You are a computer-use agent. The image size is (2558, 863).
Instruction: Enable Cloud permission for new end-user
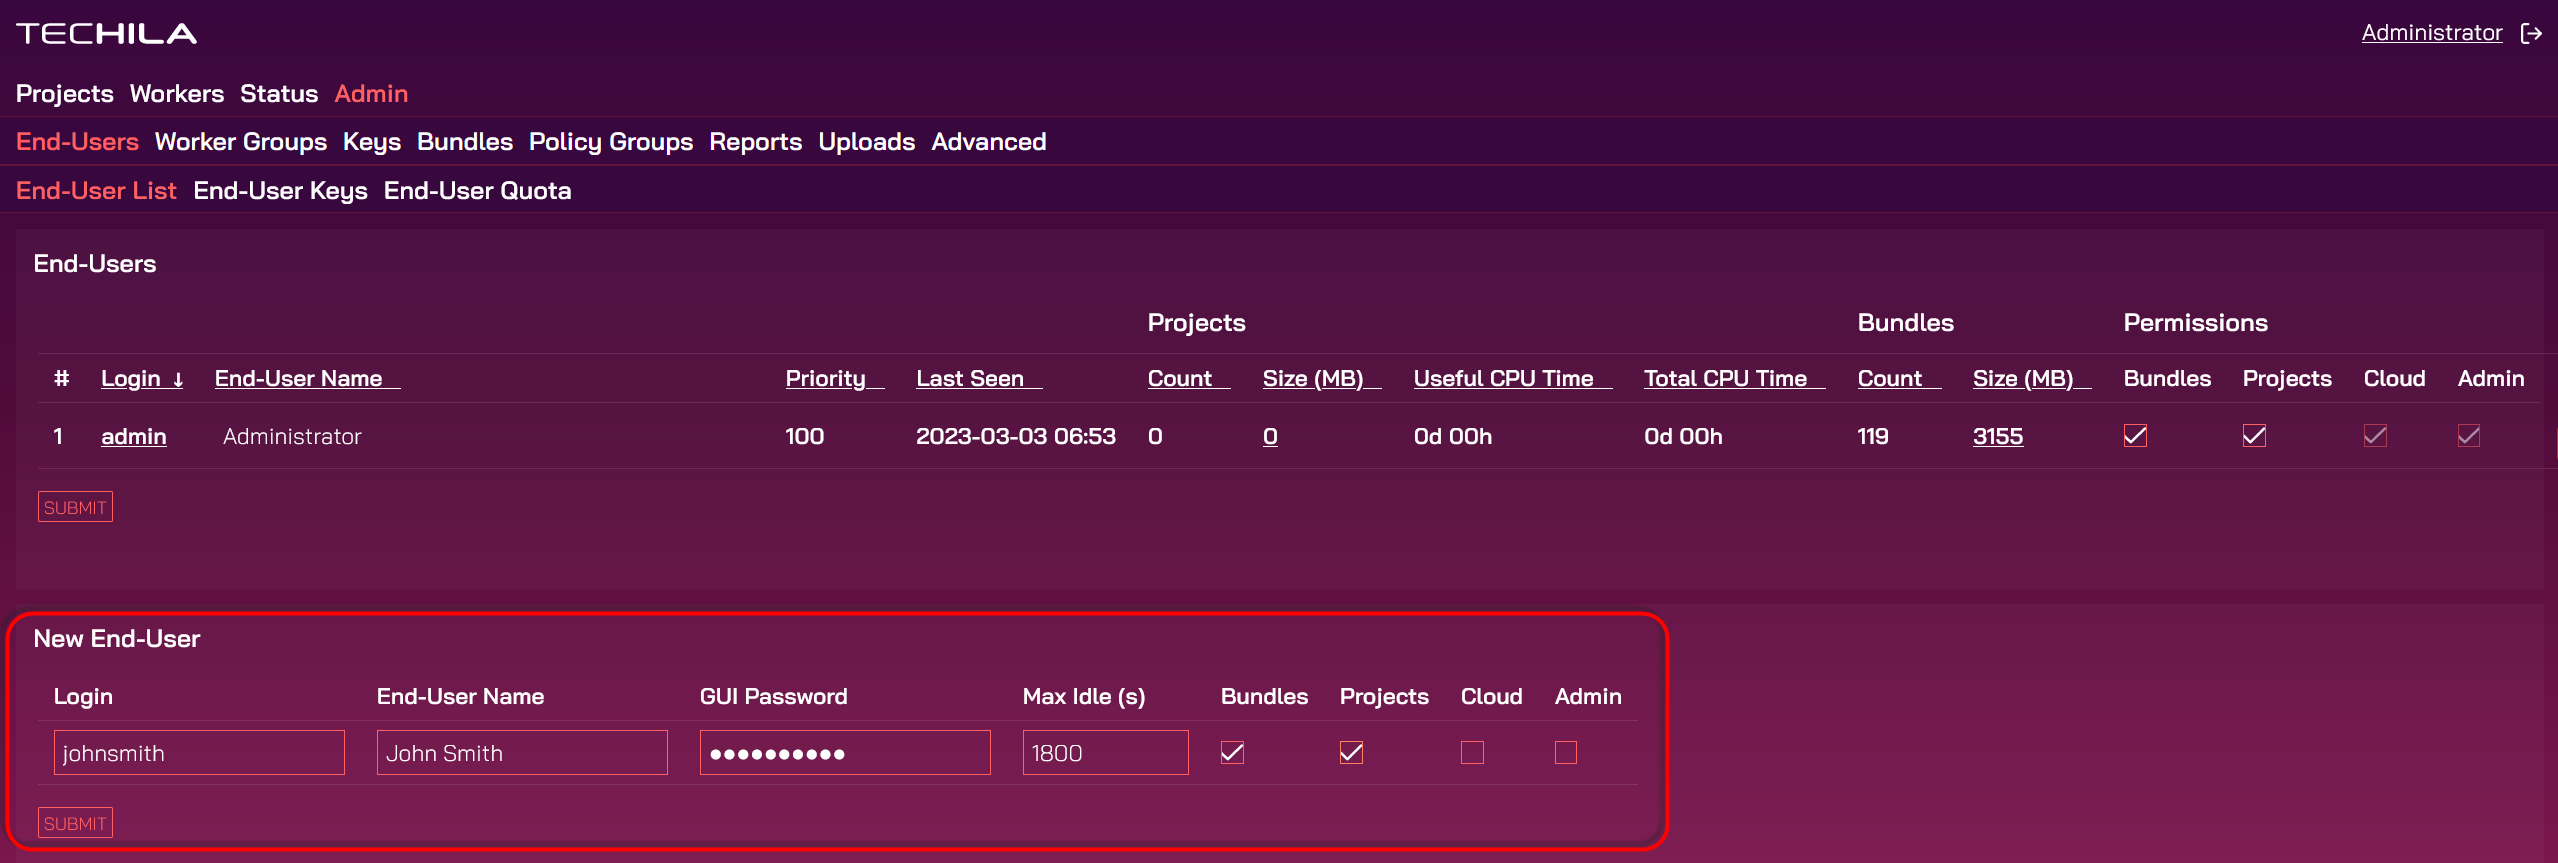click(x=1472, y=753)
